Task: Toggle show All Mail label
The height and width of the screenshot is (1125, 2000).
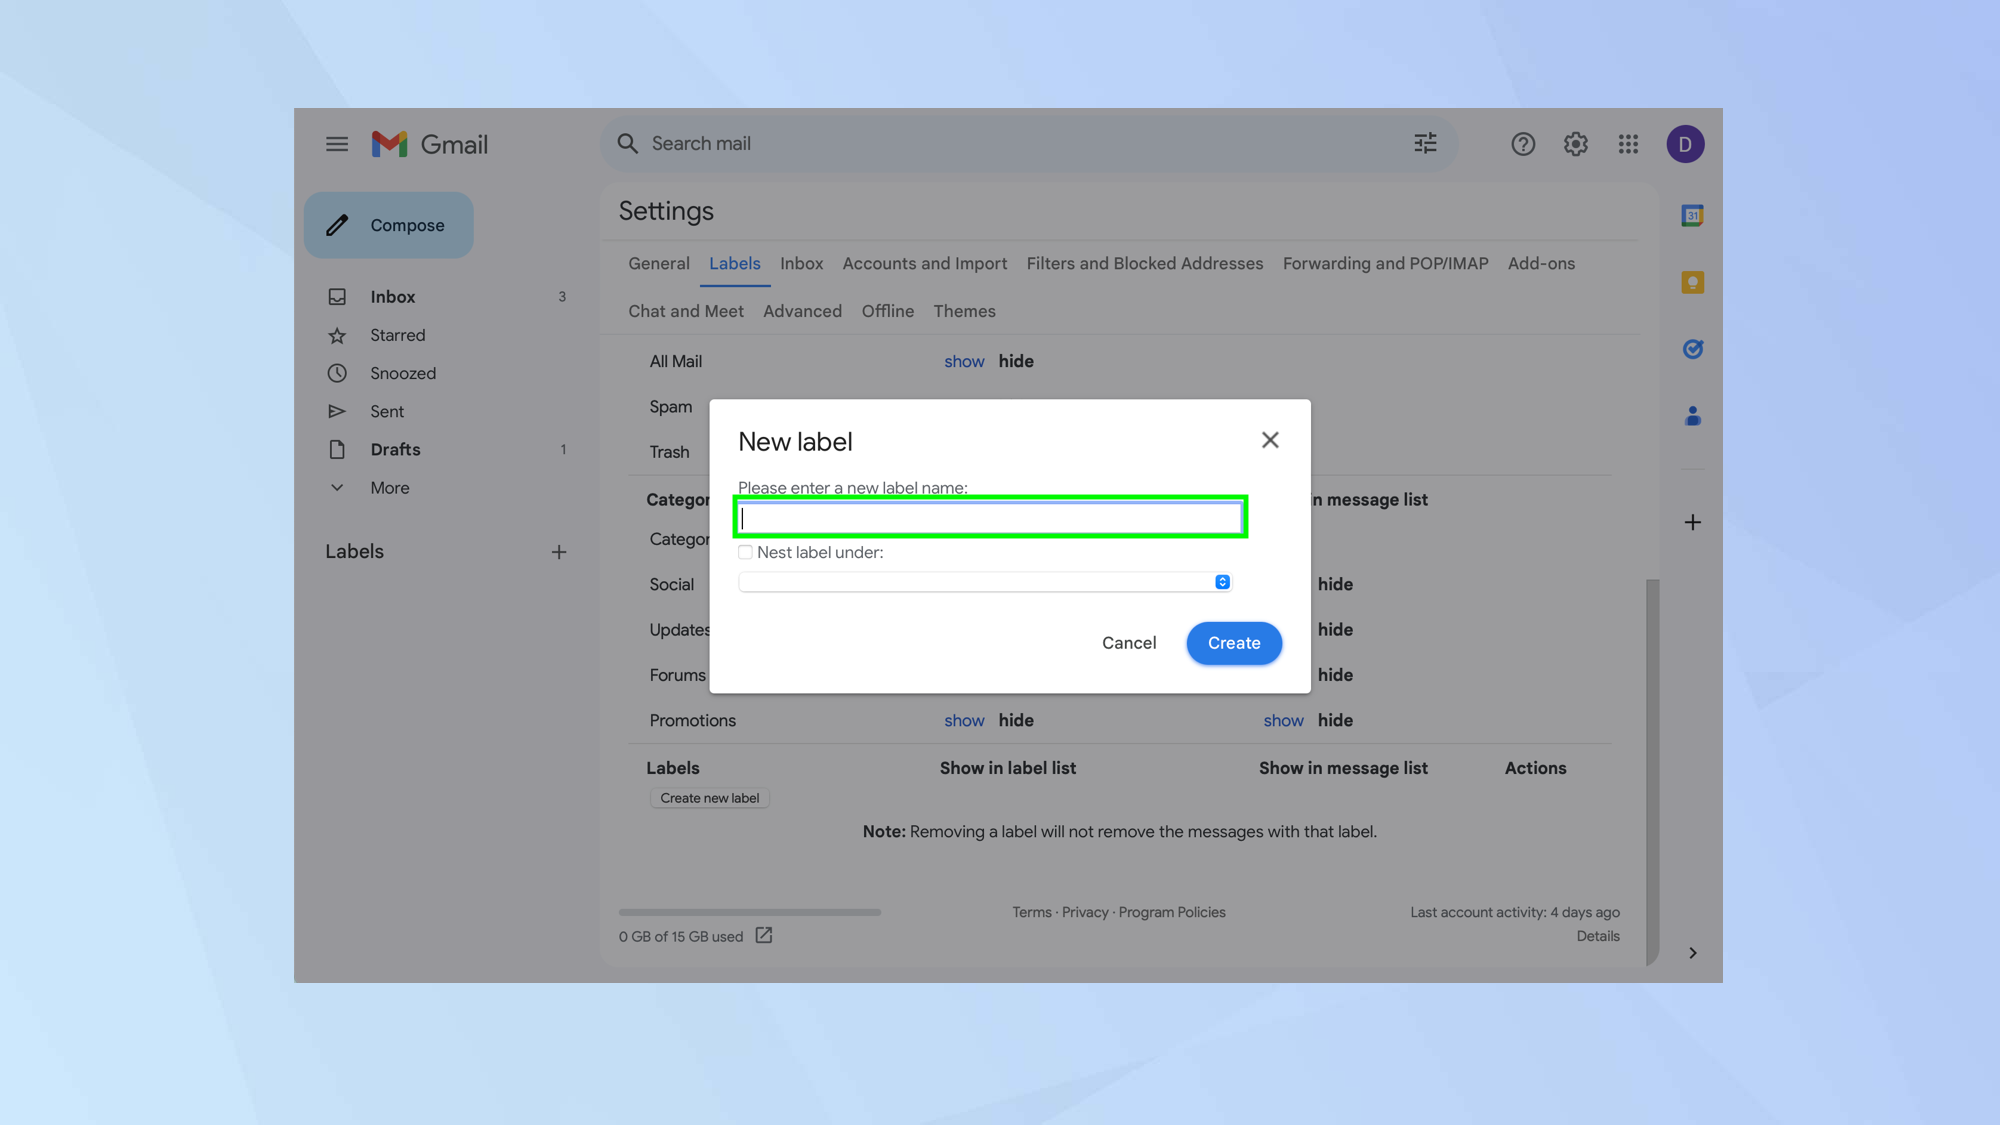Action: 964,360
